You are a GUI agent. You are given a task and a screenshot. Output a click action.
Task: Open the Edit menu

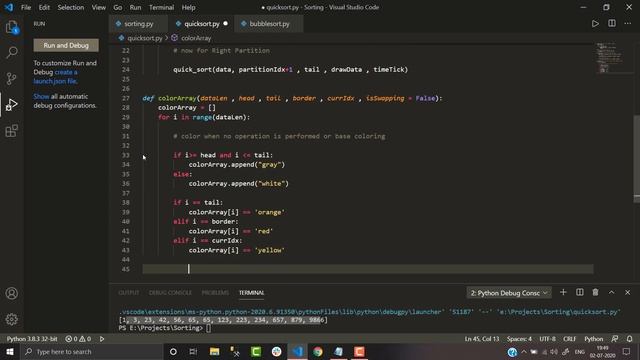click(x=44, y=7)
